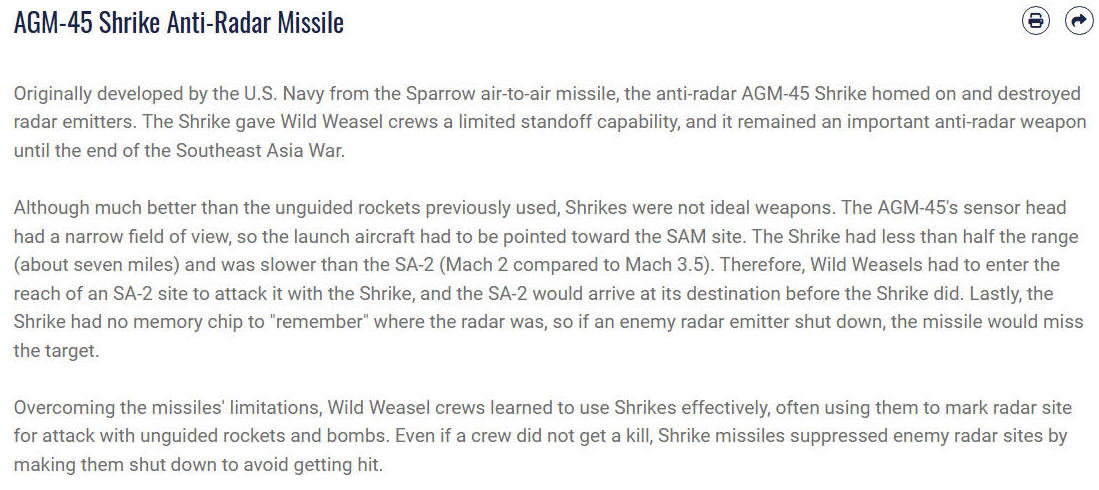Click the printer icon to print article

tap(1036, 21)
